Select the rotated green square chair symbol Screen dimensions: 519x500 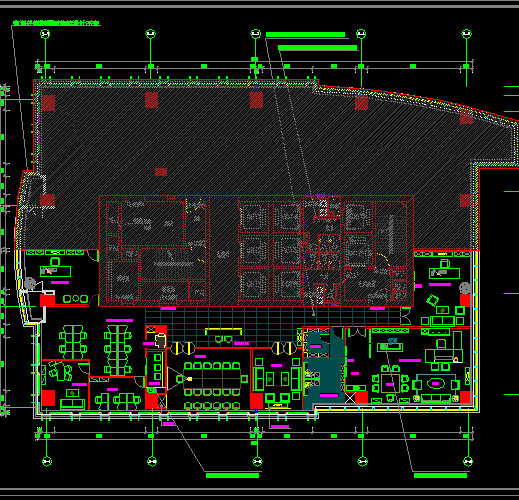click(432, 300)
